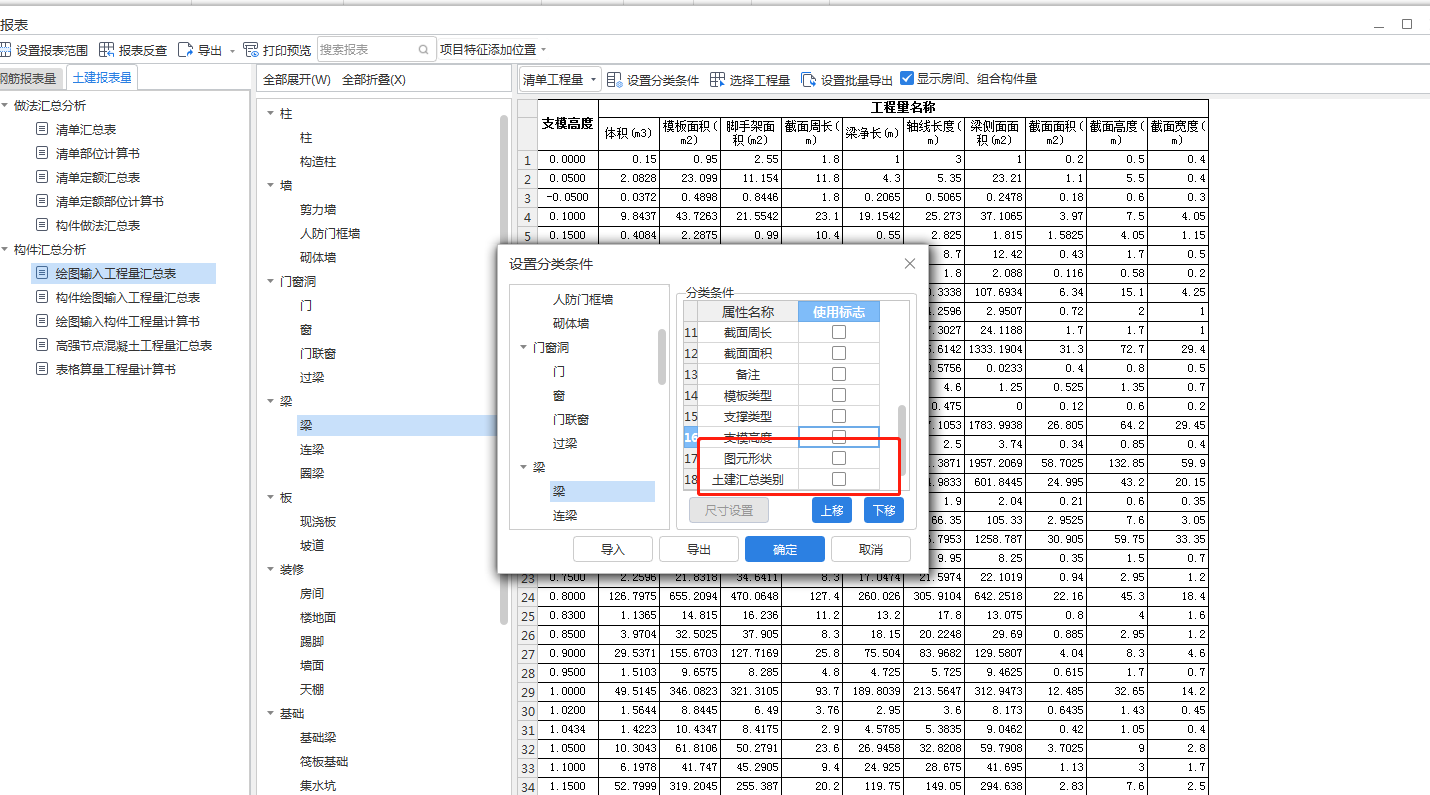Open dropdown arrow next to 导出
Viewport: 1430px width, 795px height.
click(232, 50)
